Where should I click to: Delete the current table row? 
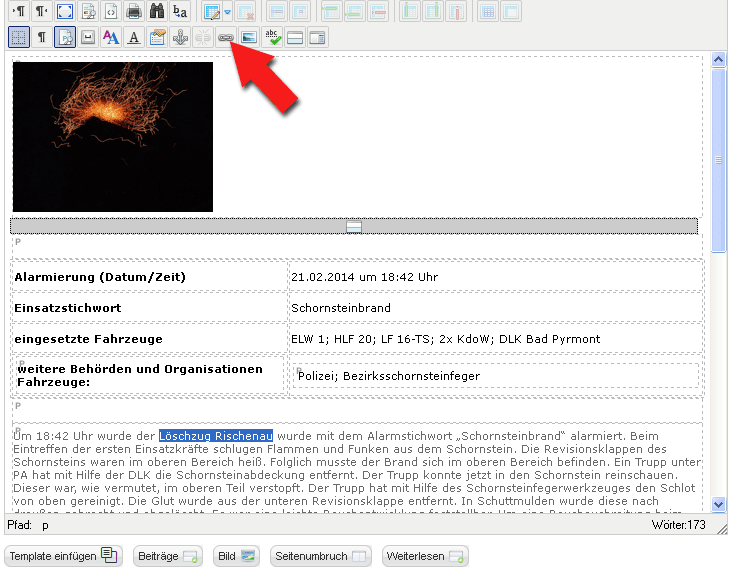point(378,12)
